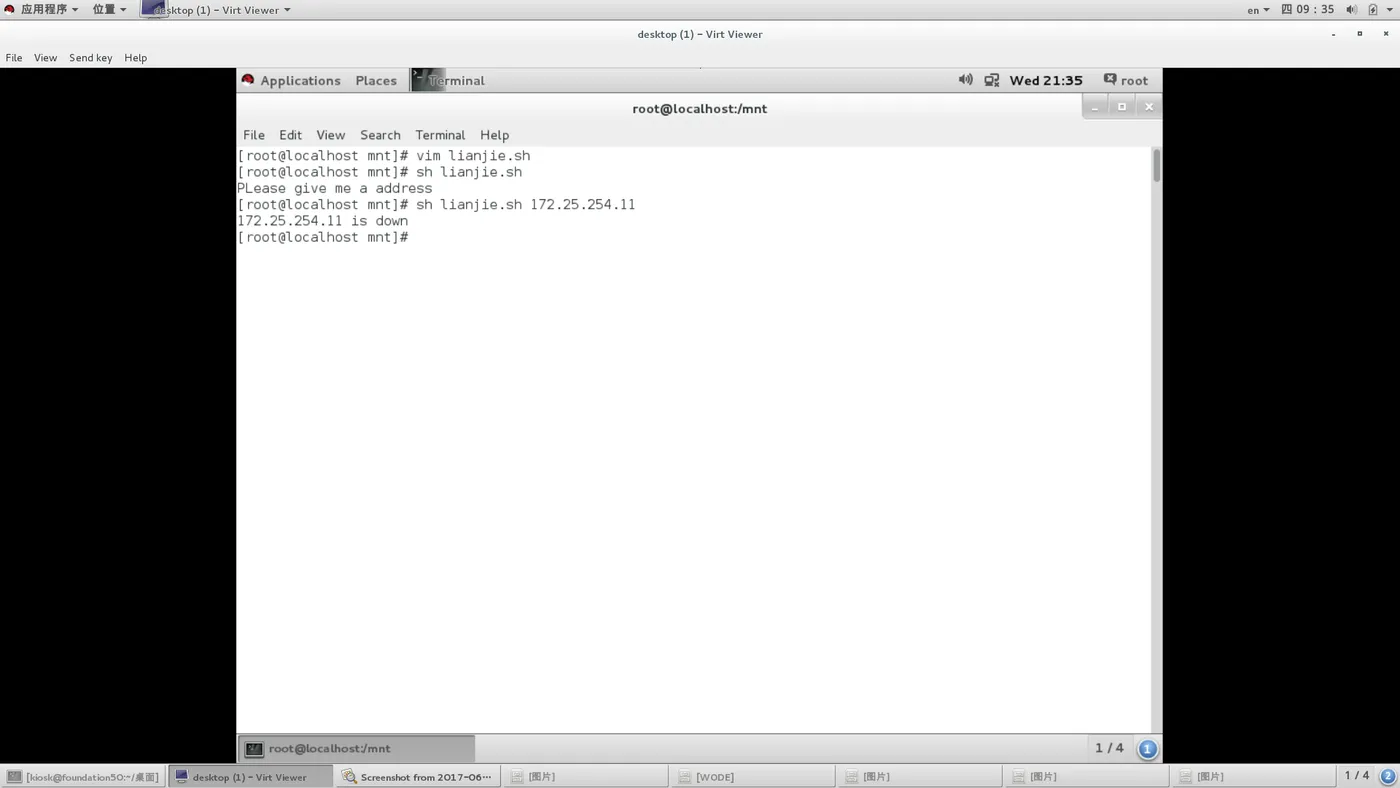
Task: Open Virt Viewer File menu
Action: [14, 57]
